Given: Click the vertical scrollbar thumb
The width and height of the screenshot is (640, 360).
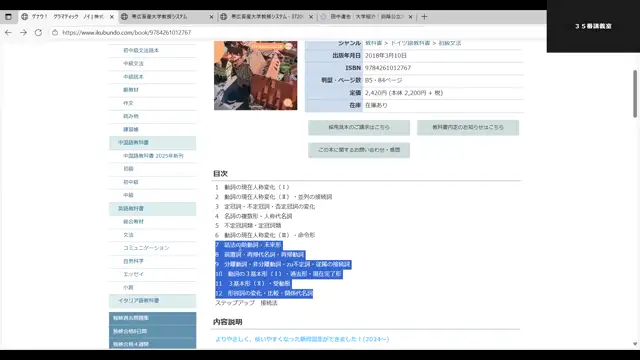Looking at the screenshot, I should [635, 94].
